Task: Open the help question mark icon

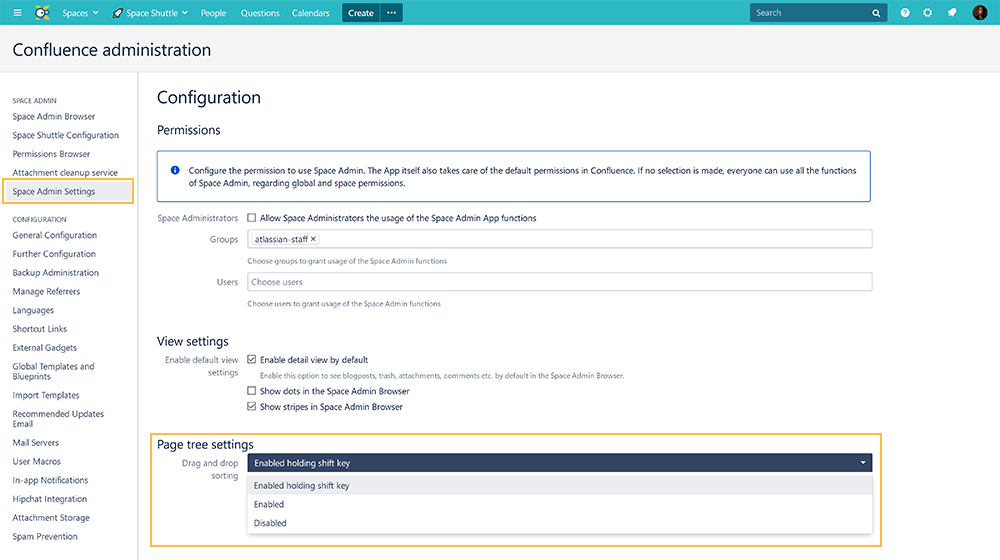Action: pos(905,13)
